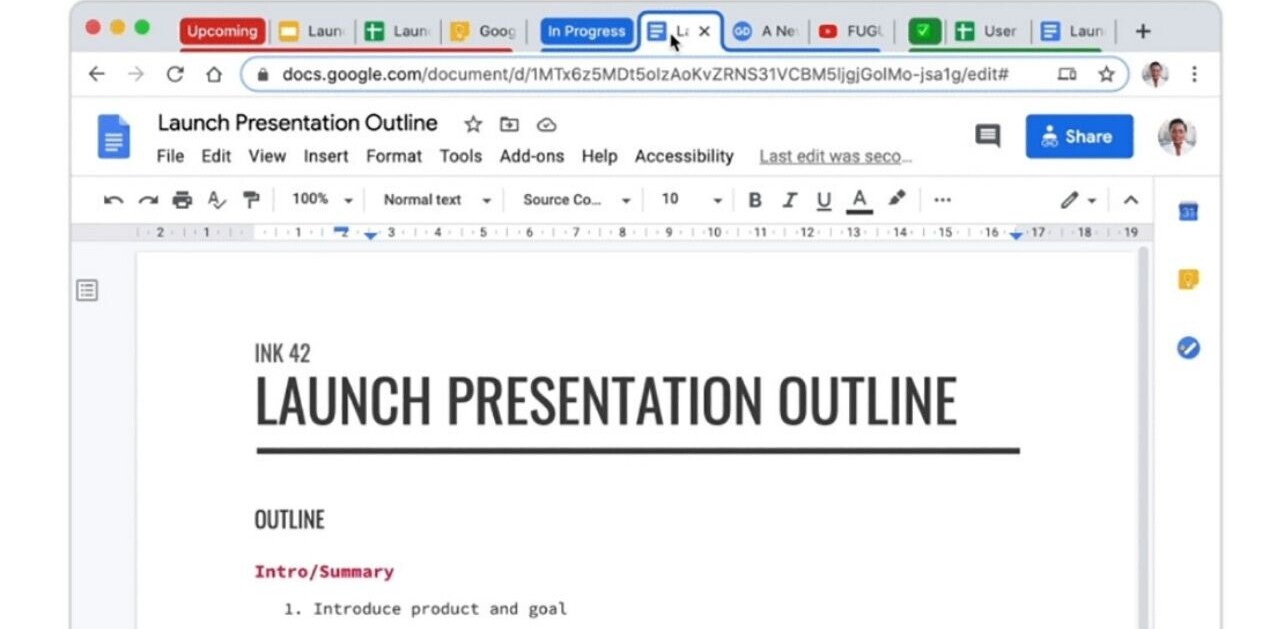Show the document outline panel

88,291
